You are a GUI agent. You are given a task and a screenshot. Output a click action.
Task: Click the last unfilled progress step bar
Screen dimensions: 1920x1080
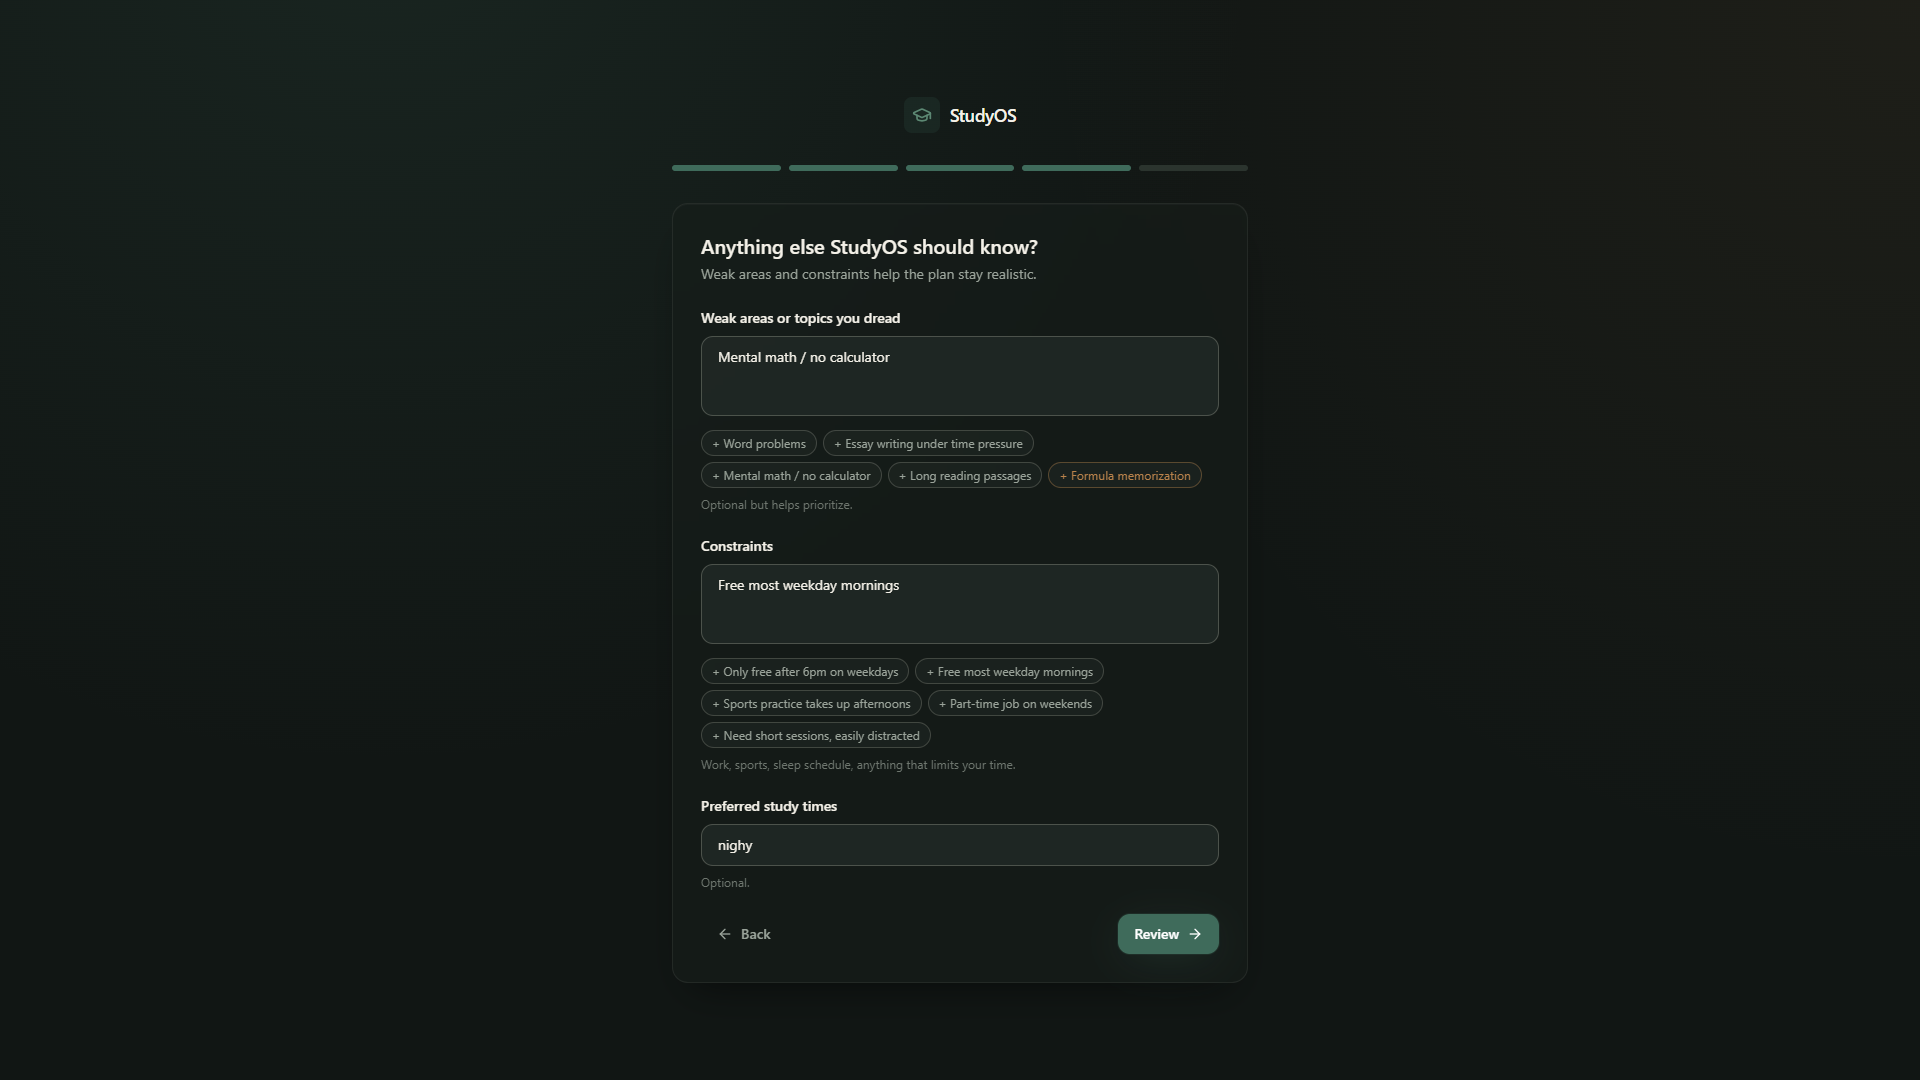[x=1193, y=168]
